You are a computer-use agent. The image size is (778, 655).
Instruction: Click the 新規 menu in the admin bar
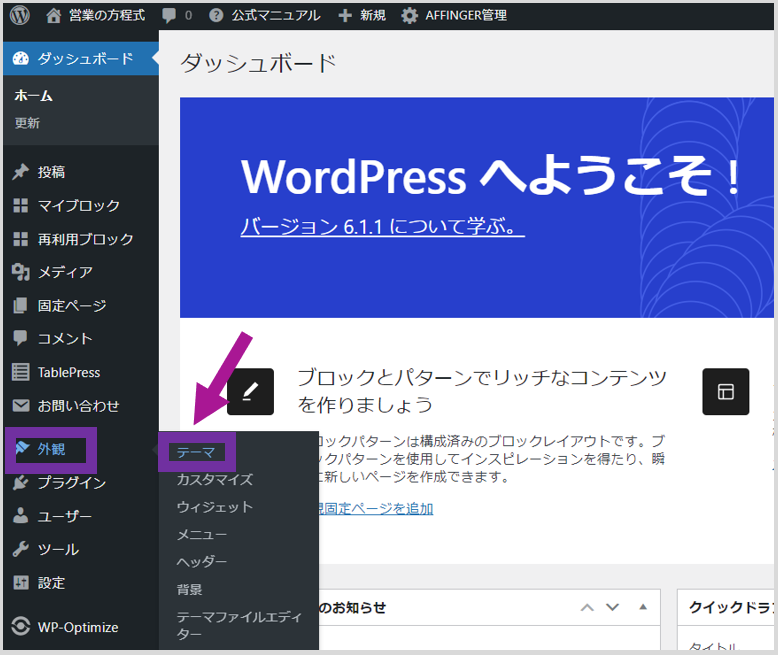click(362, 15)
